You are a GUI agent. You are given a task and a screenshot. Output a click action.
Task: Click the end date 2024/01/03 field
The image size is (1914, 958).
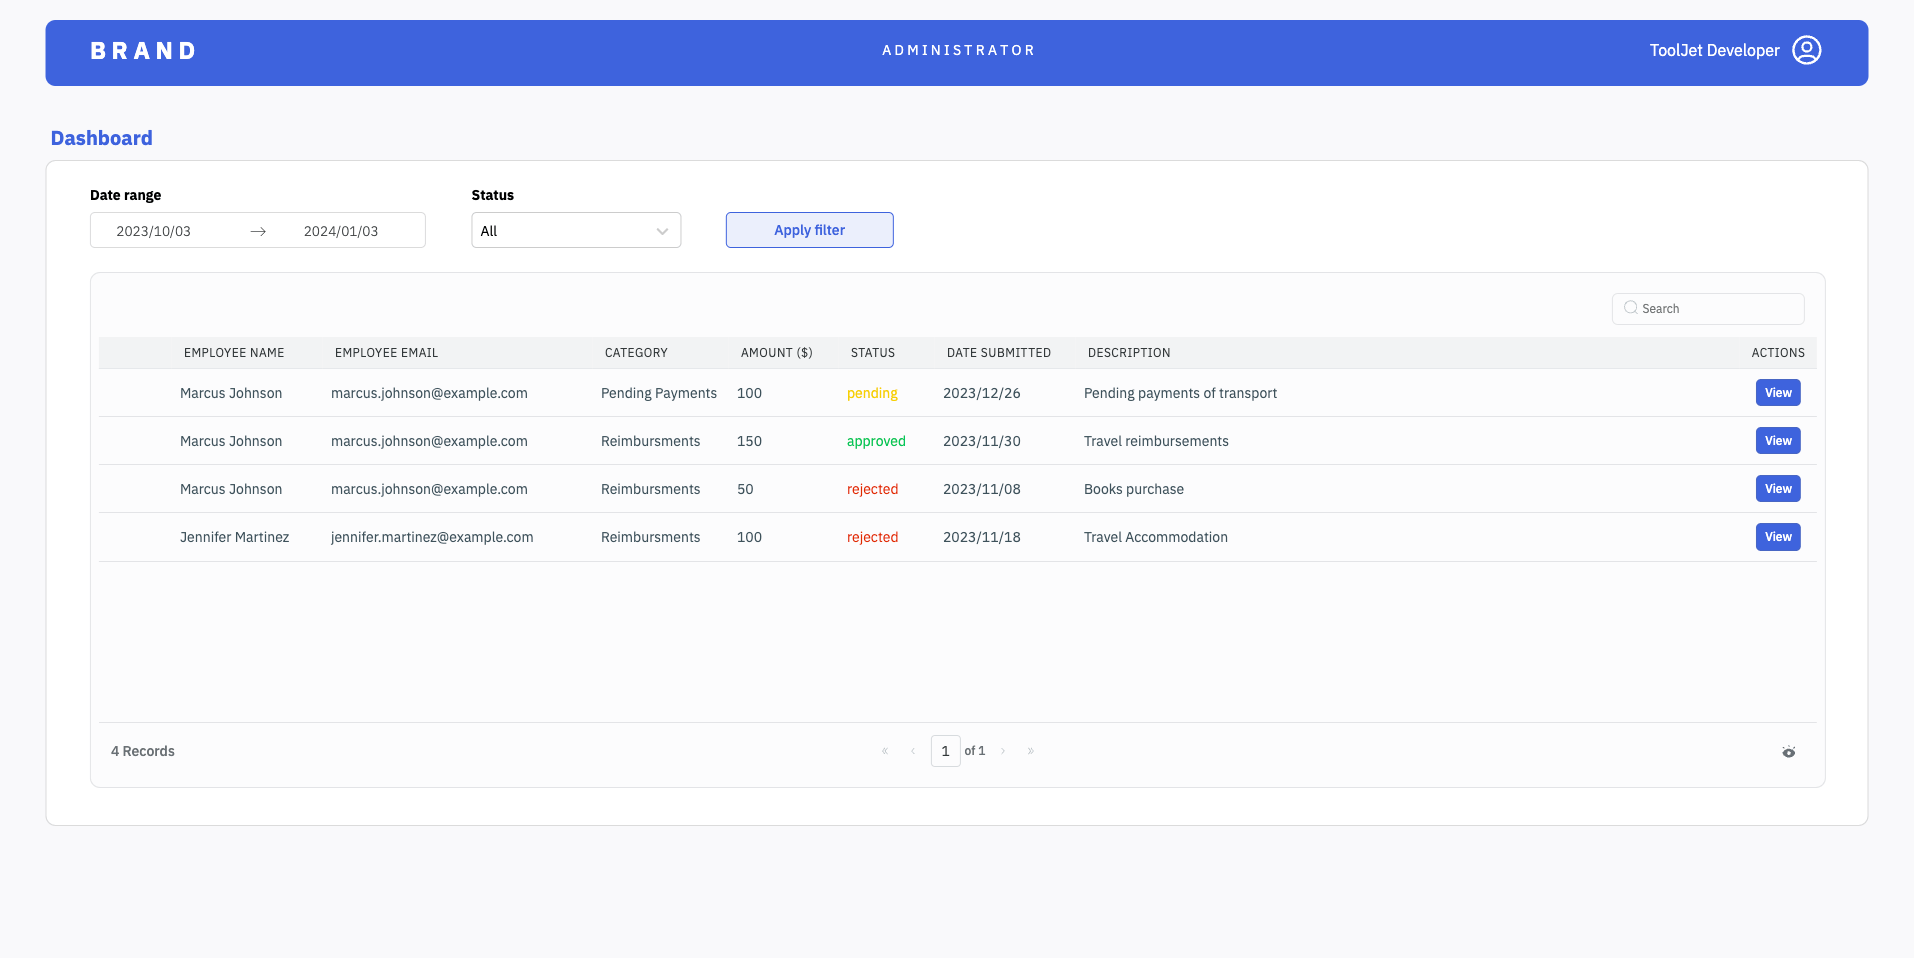pyautogui.click(x=341, y=231)
